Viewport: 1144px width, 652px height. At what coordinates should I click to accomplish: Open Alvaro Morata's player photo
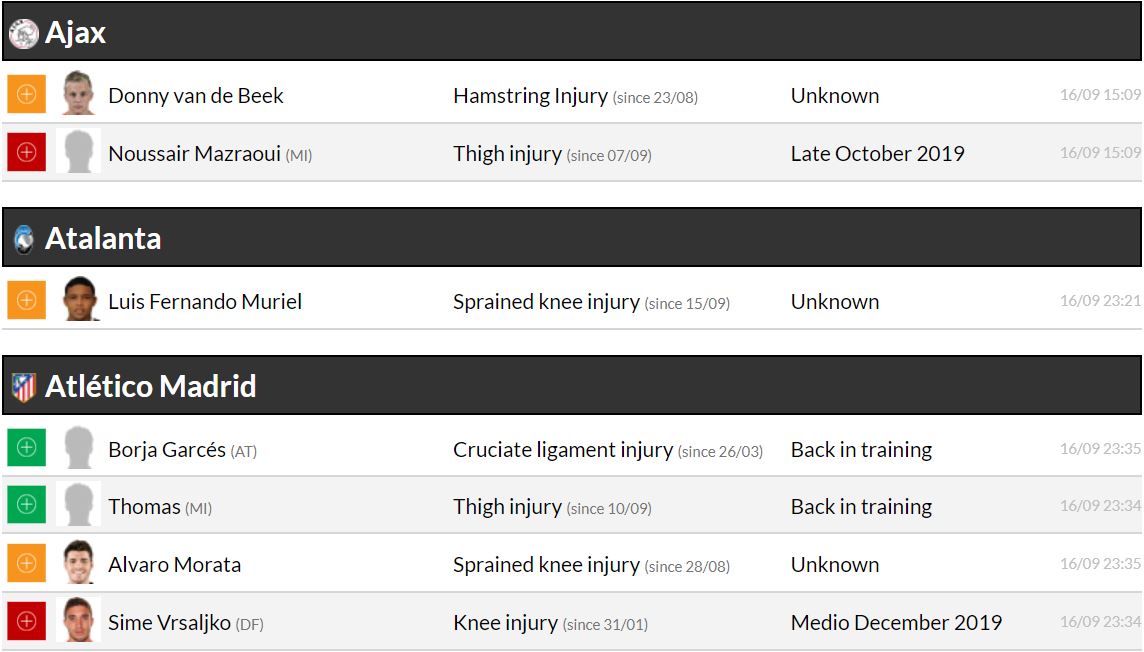(78, 563)
